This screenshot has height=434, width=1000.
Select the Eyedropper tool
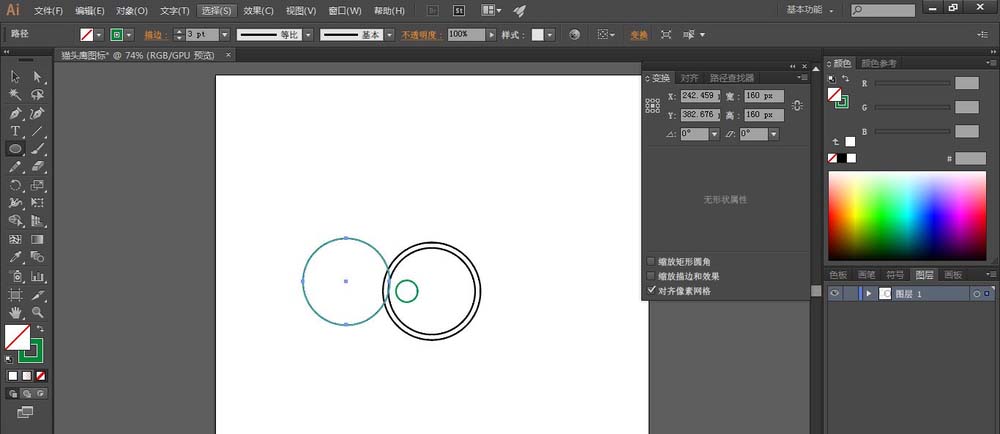click(x=15, y=257)
